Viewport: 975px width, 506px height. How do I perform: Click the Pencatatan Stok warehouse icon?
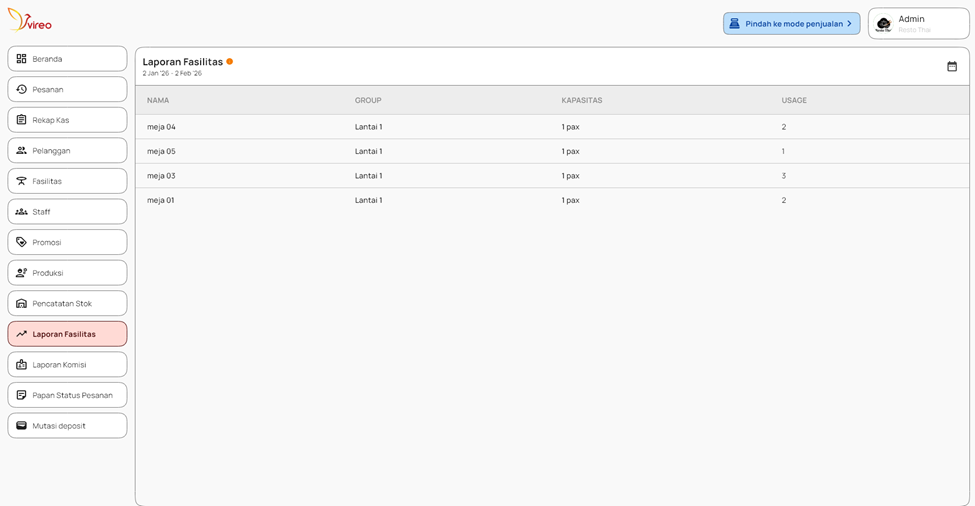pos(21,304)
